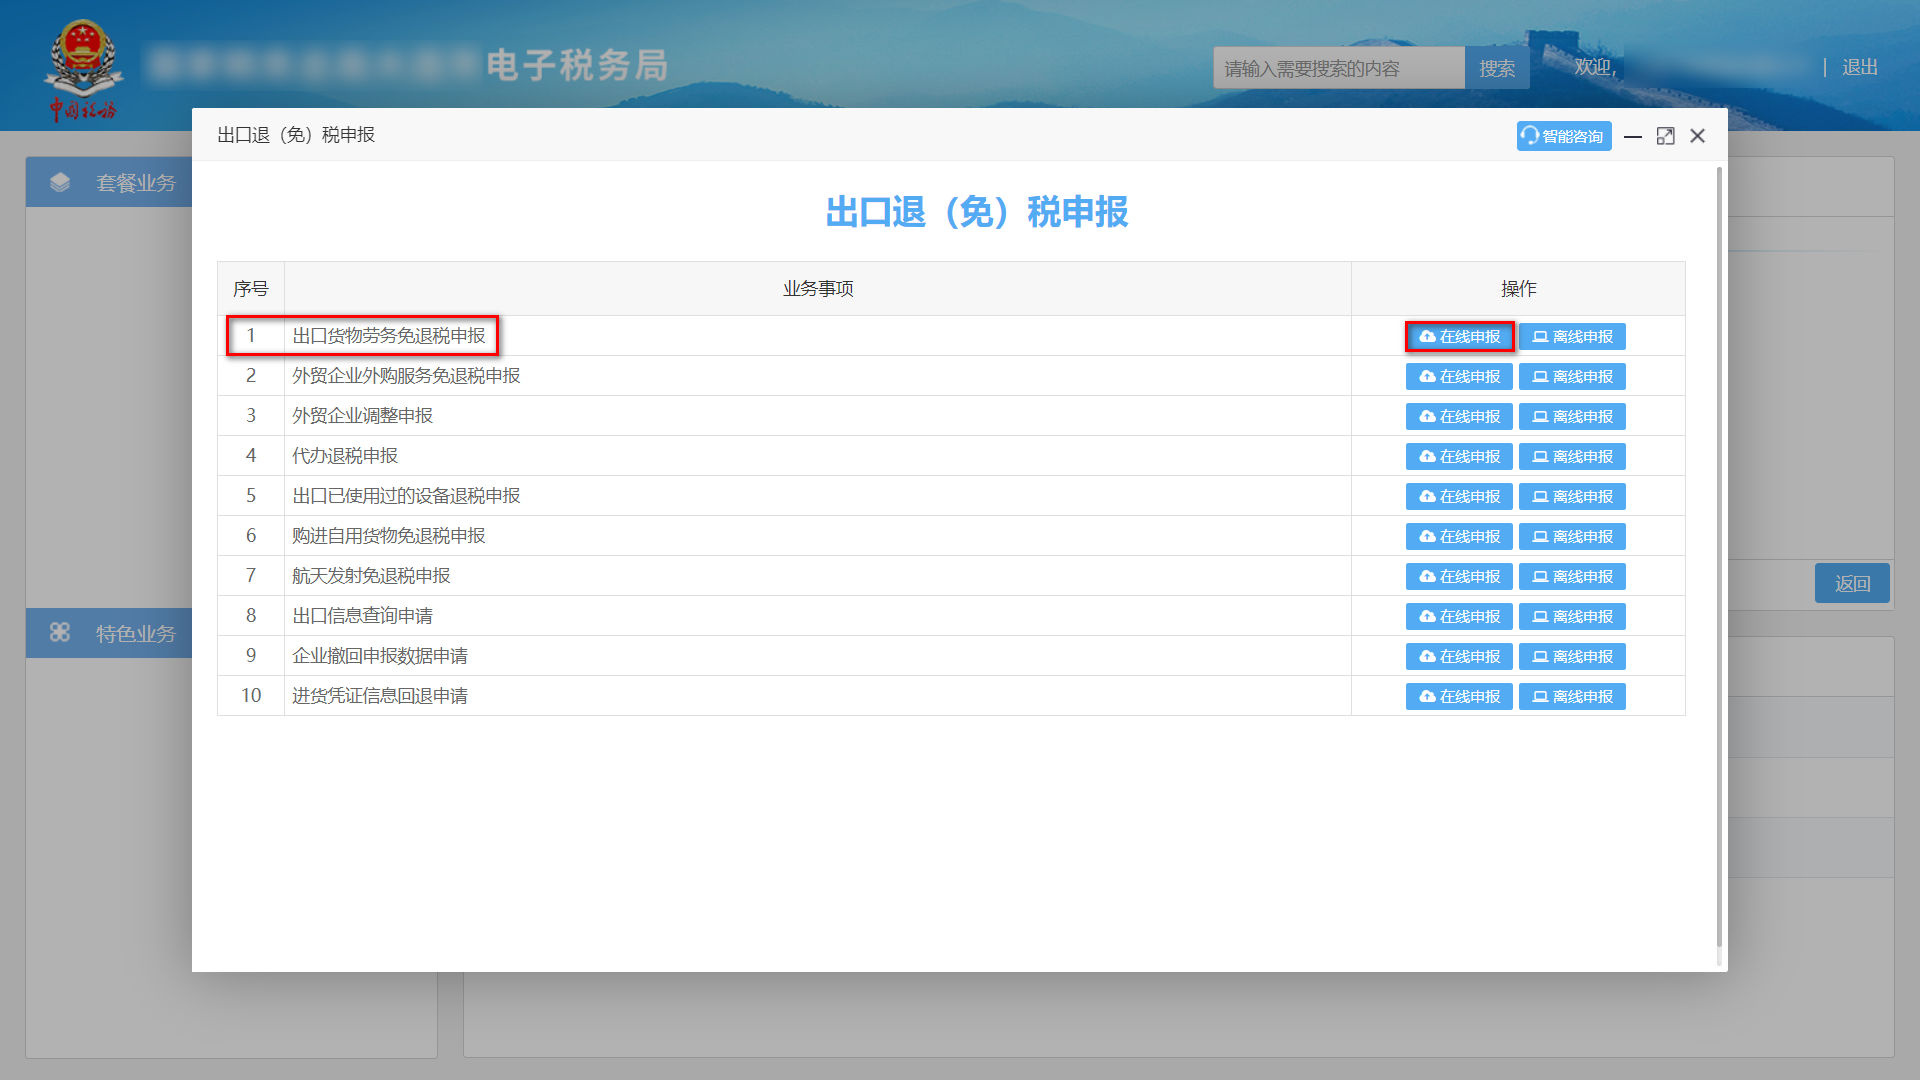
Task: Switch to the 套餐业务 panel
Action: tap(136, 182)
